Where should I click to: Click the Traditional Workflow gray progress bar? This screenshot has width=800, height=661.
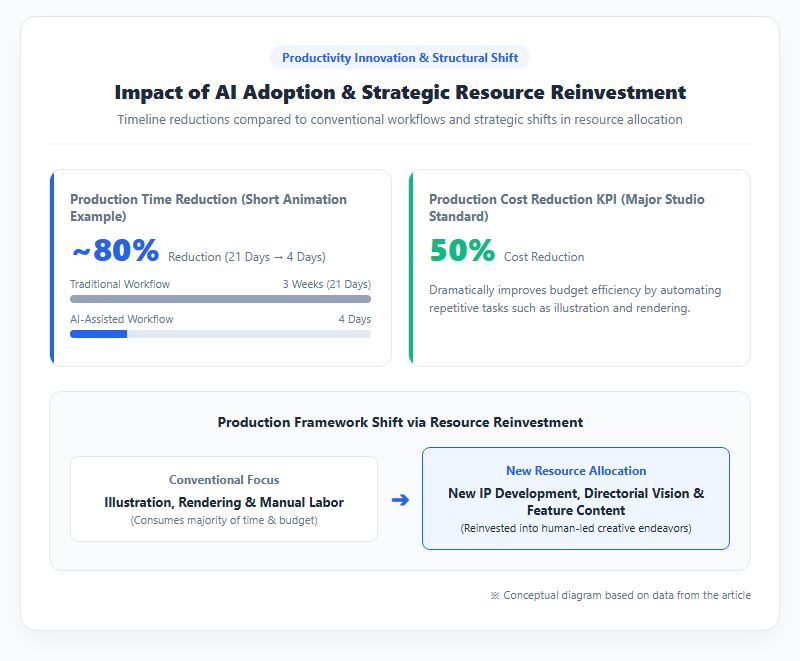[x=220, y=299]
